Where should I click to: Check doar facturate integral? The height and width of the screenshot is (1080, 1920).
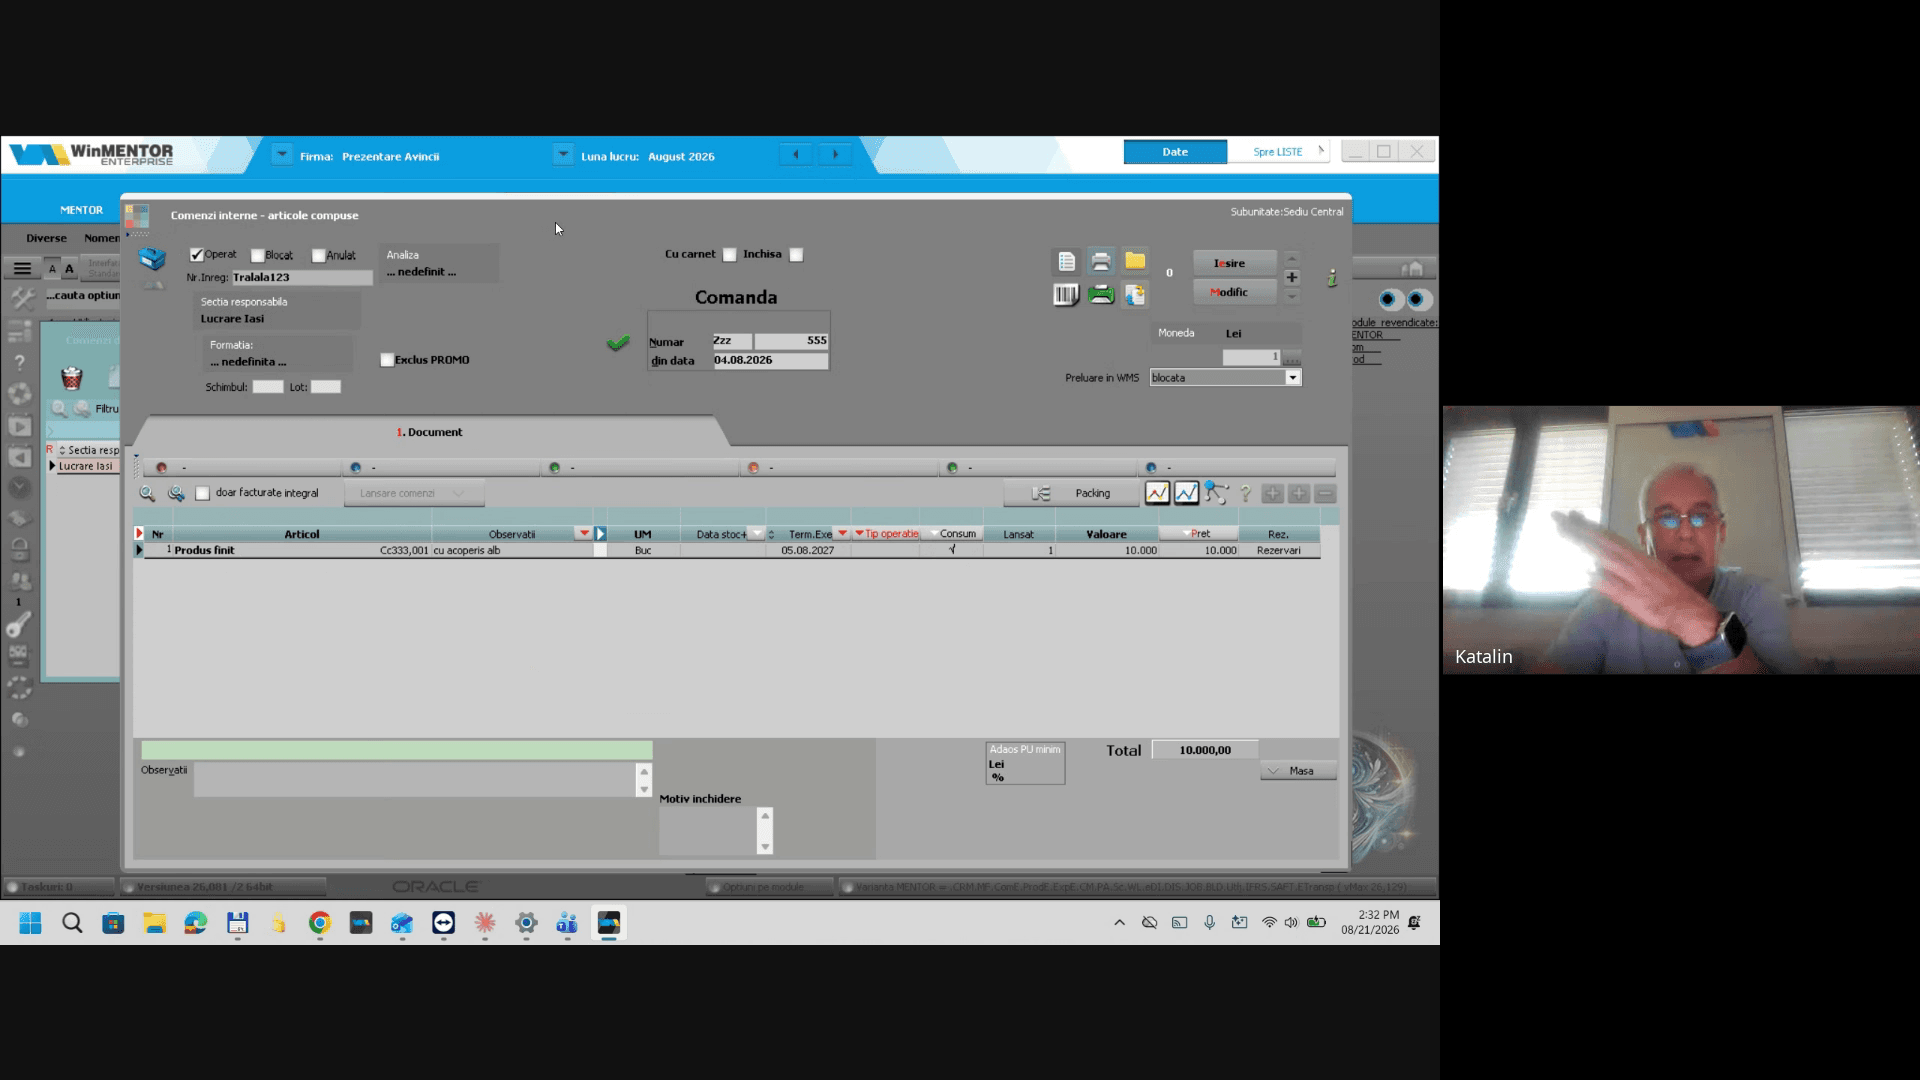pyautogui.click(x=203, y=493)
